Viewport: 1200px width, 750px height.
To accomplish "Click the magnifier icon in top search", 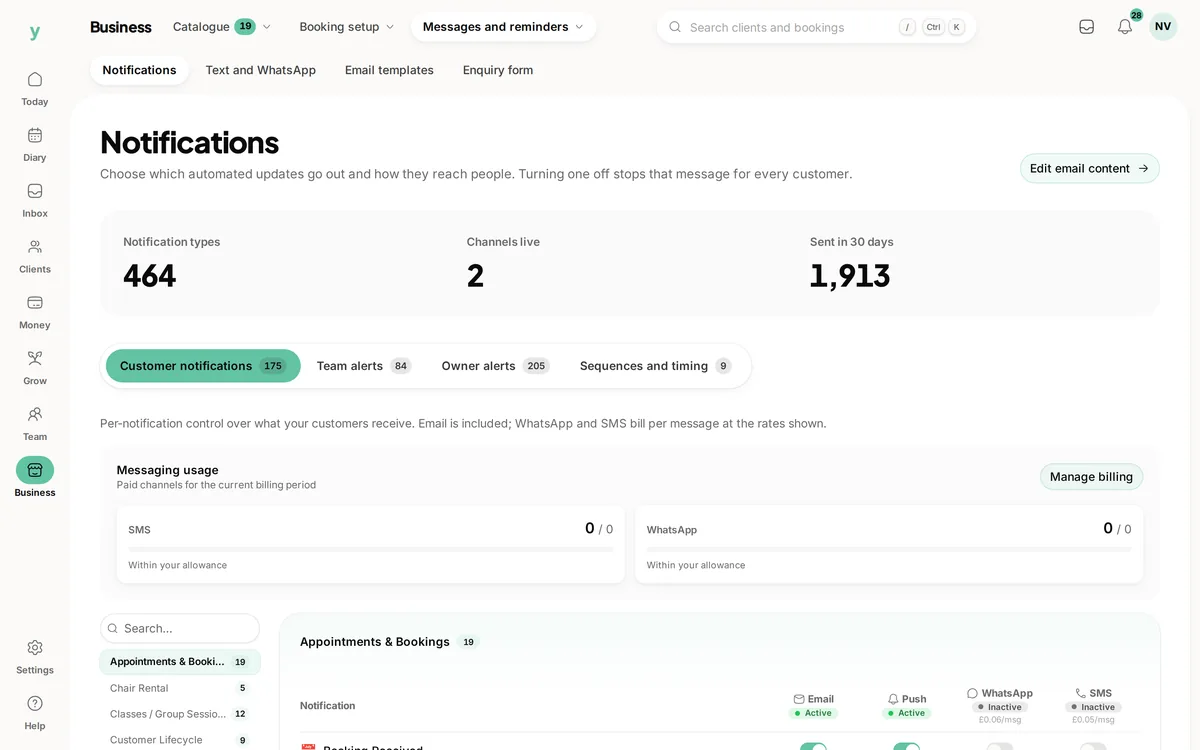I will click(x=675, y=27).
